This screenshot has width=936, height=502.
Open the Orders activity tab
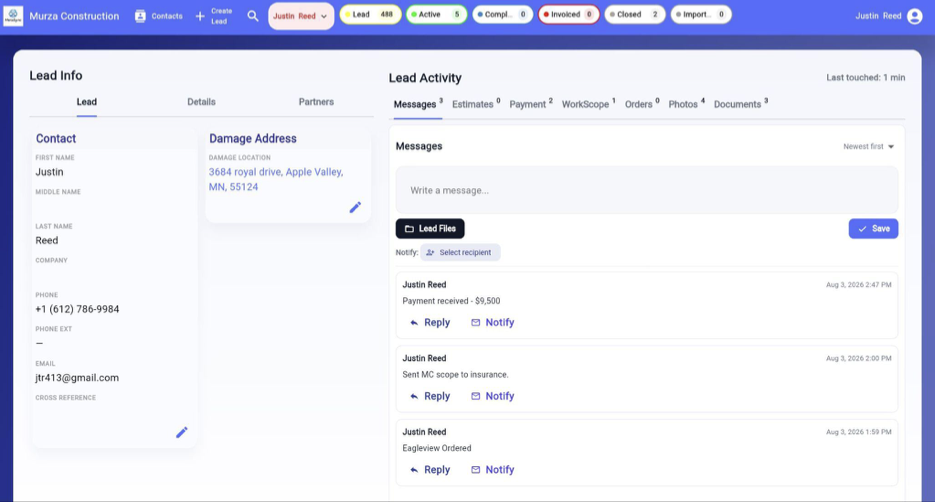(x=642, y=104)
